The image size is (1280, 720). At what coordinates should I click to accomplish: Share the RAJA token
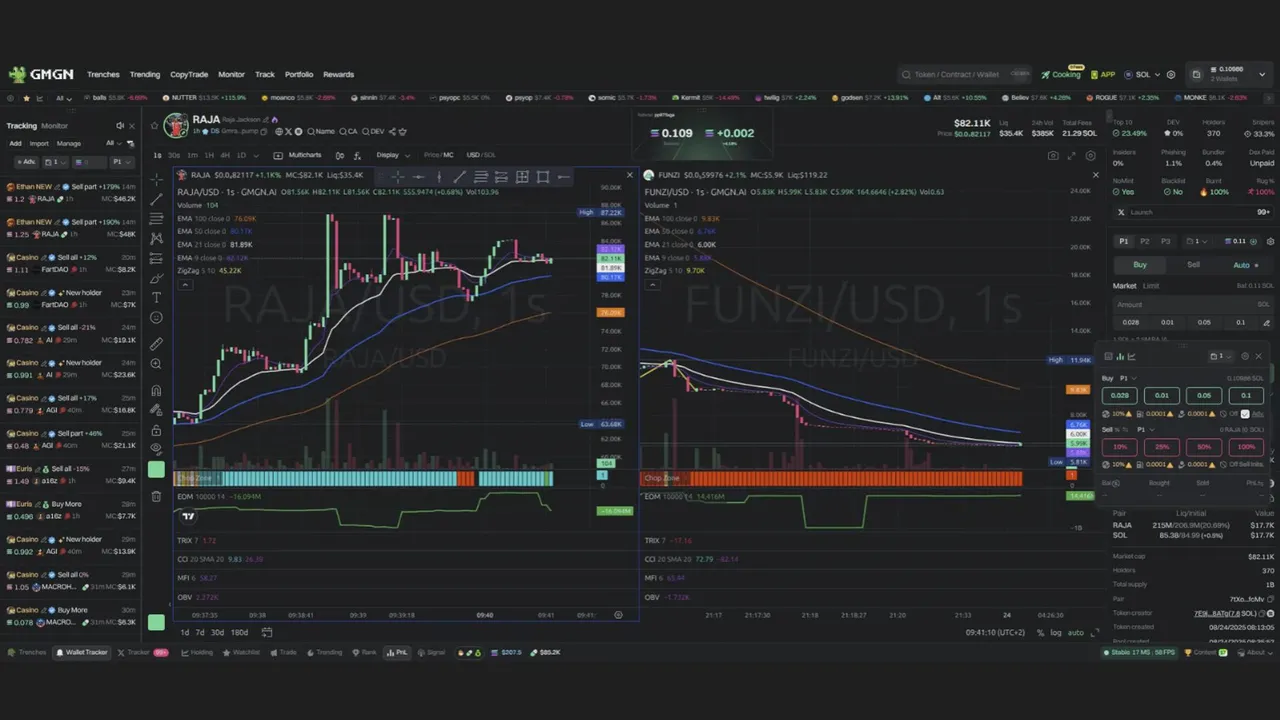392,131
